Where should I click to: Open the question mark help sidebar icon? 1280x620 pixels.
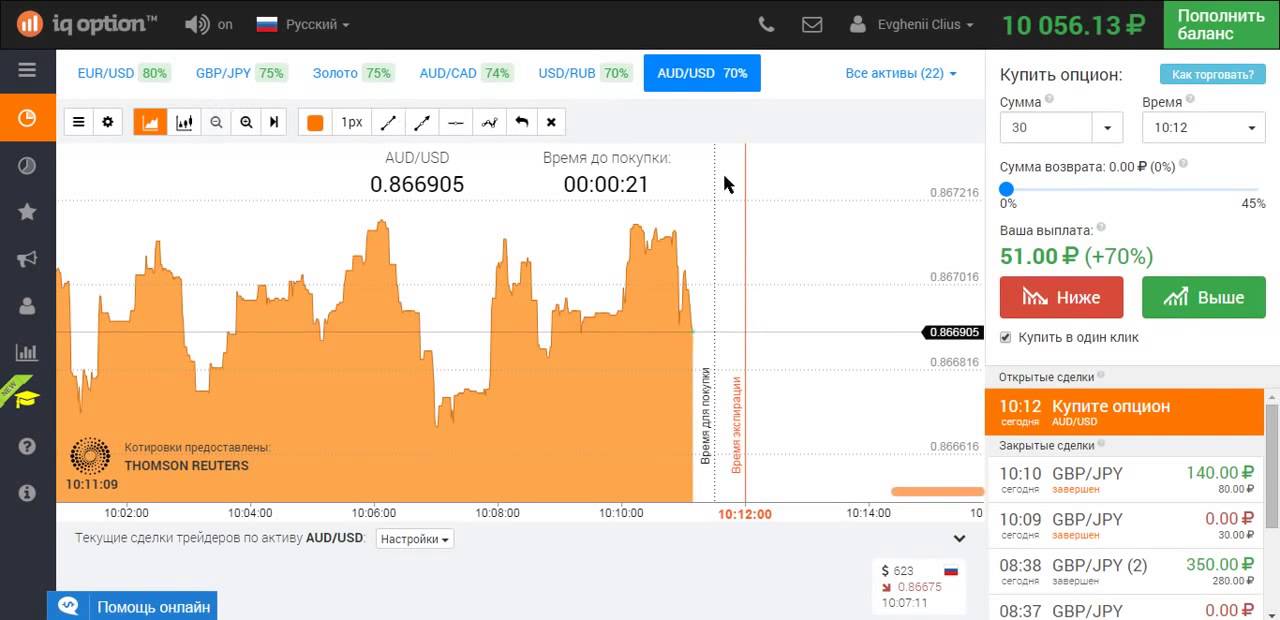pyautogui.click(x=27, y=446)
